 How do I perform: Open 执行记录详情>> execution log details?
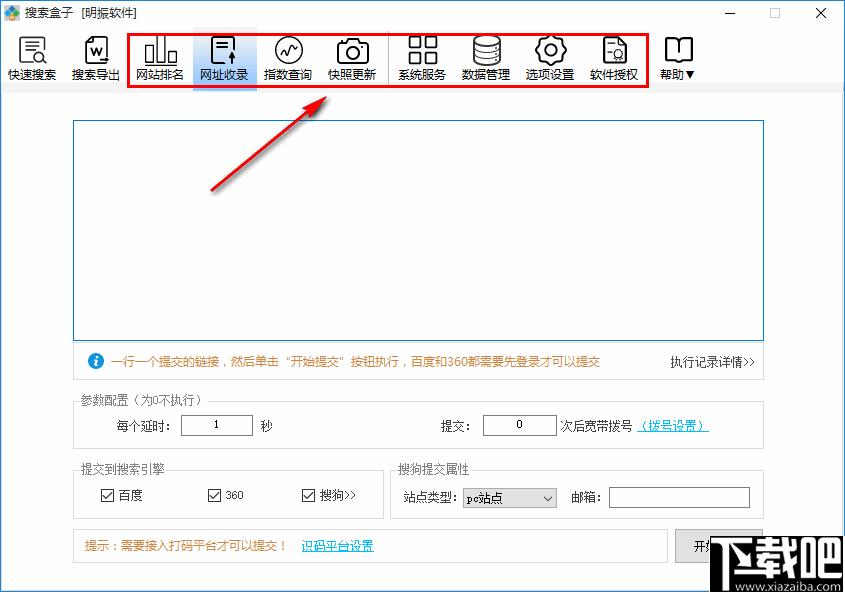(712, 362)
